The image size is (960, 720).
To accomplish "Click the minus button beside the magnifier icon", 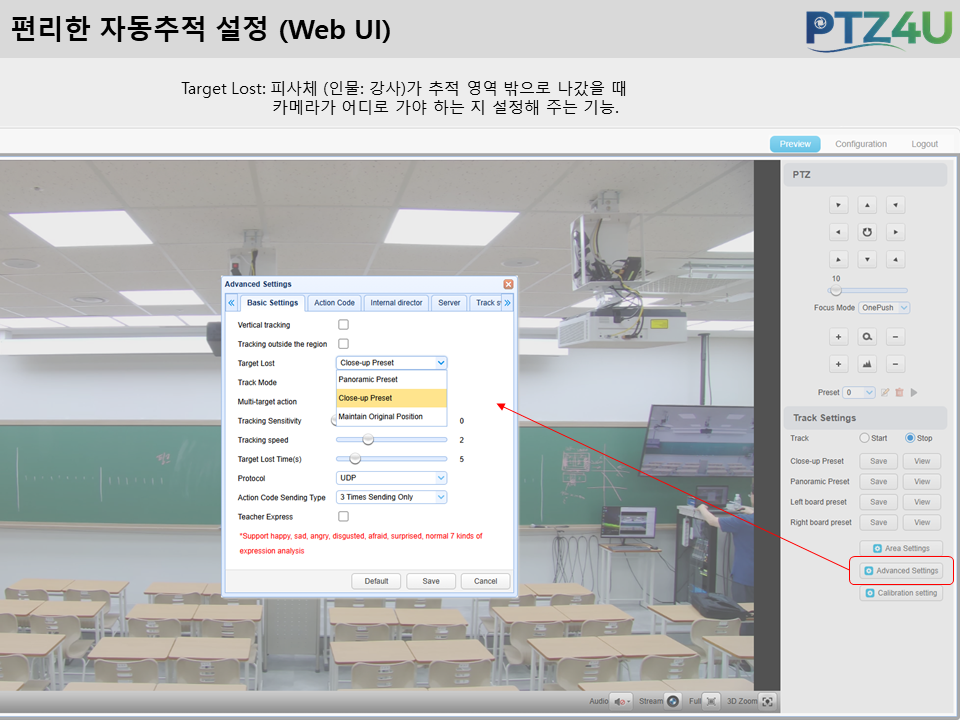I will [x=895, y=337].
